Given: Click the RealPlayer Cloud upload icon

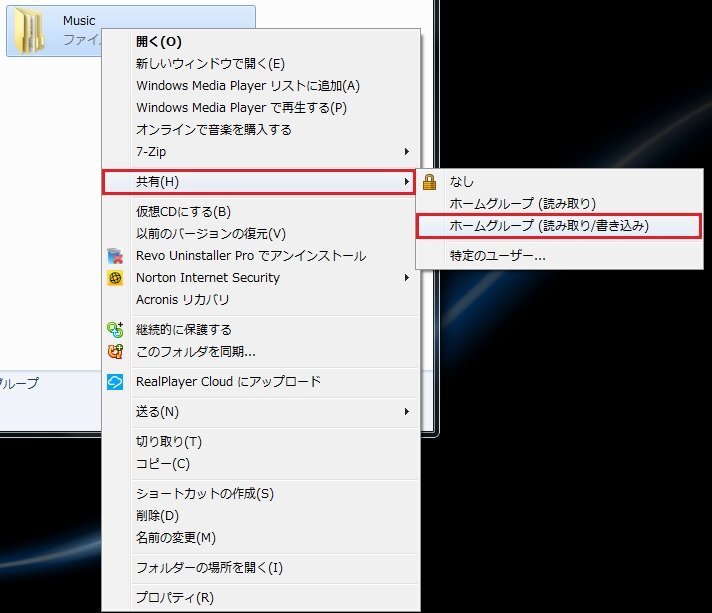Looking at the screenshot, I should (x=115, y=382).
